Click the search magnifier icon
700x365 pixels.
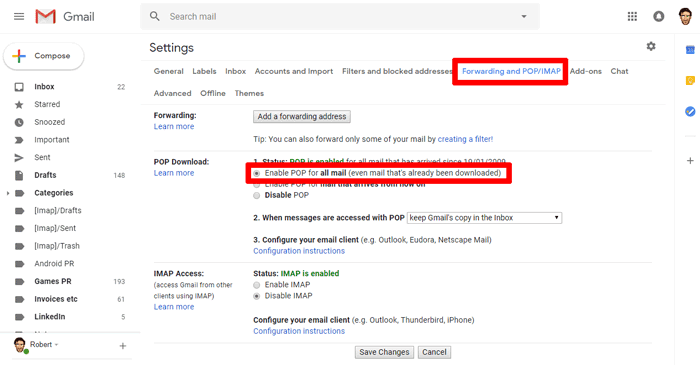tap(154, 17)
